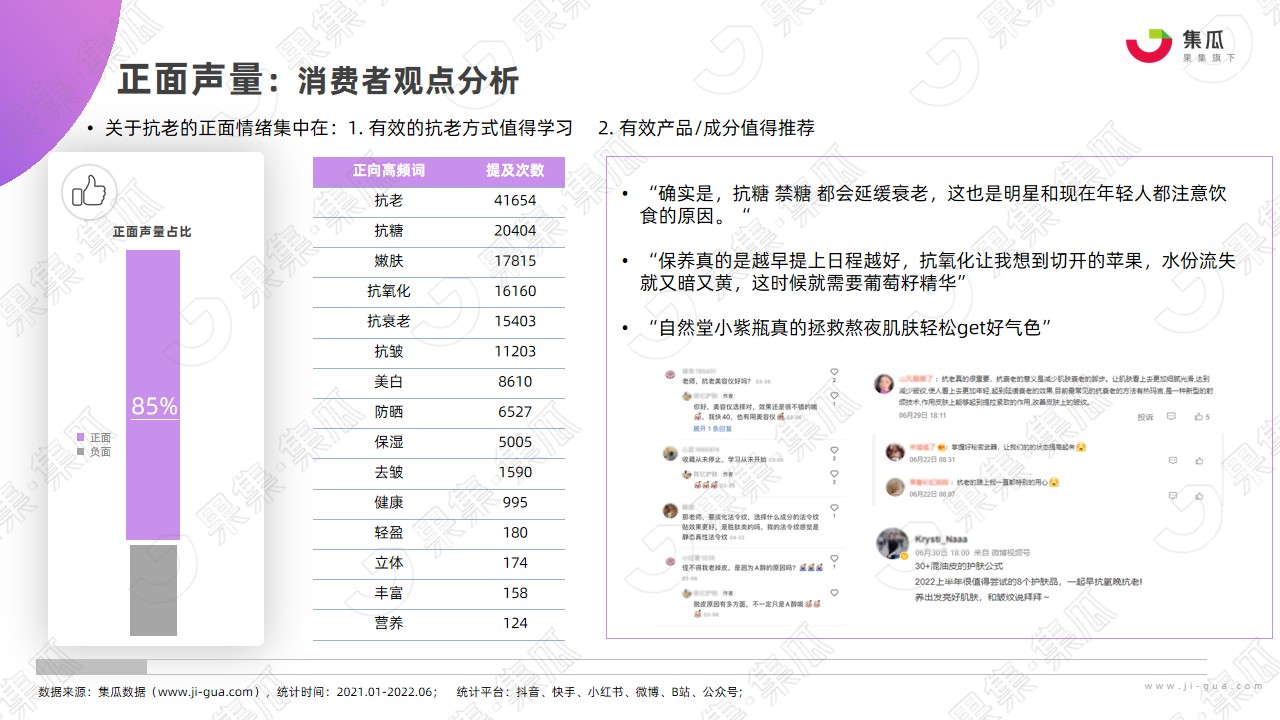The width and height of the screenshot is (1280, 720).
Task: Click the Krysti_Naaa user avatar
Action: pyautogui.click(x=892, y=544)
